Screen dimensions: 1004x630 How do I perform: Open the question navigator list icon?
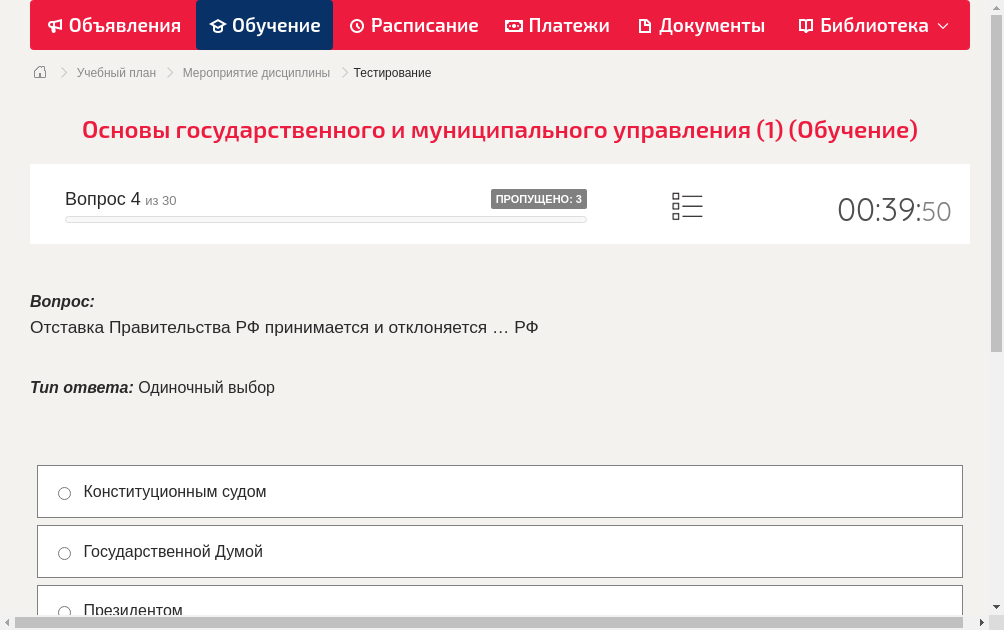687,206
